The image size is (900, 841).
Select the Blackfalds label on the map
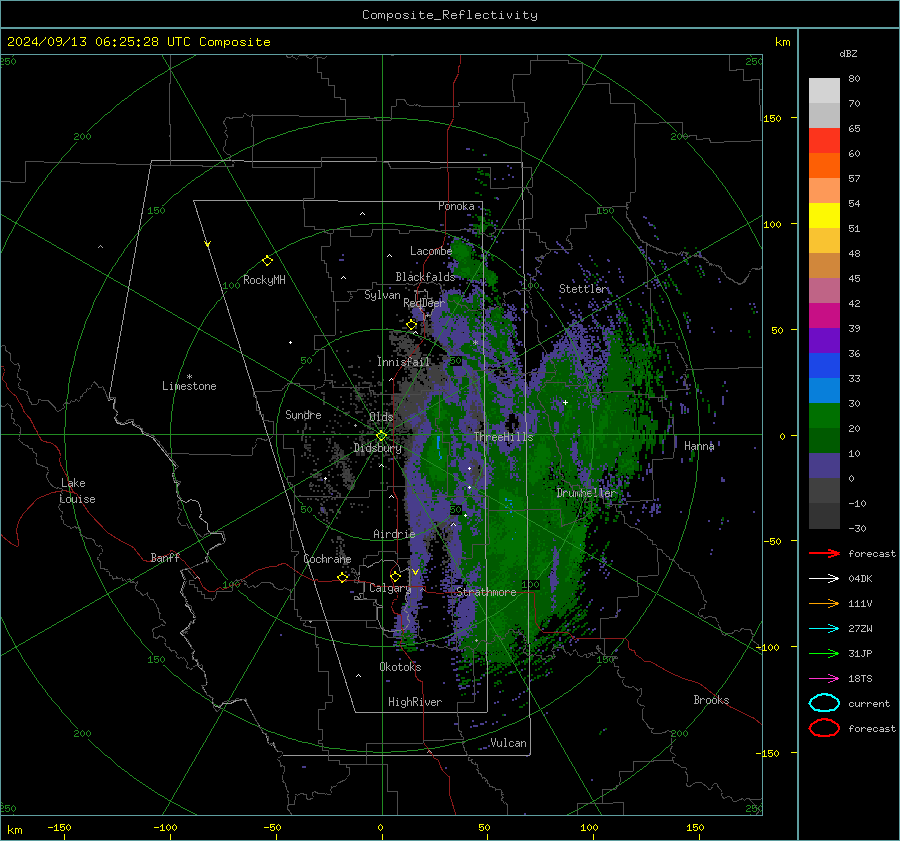425,277
